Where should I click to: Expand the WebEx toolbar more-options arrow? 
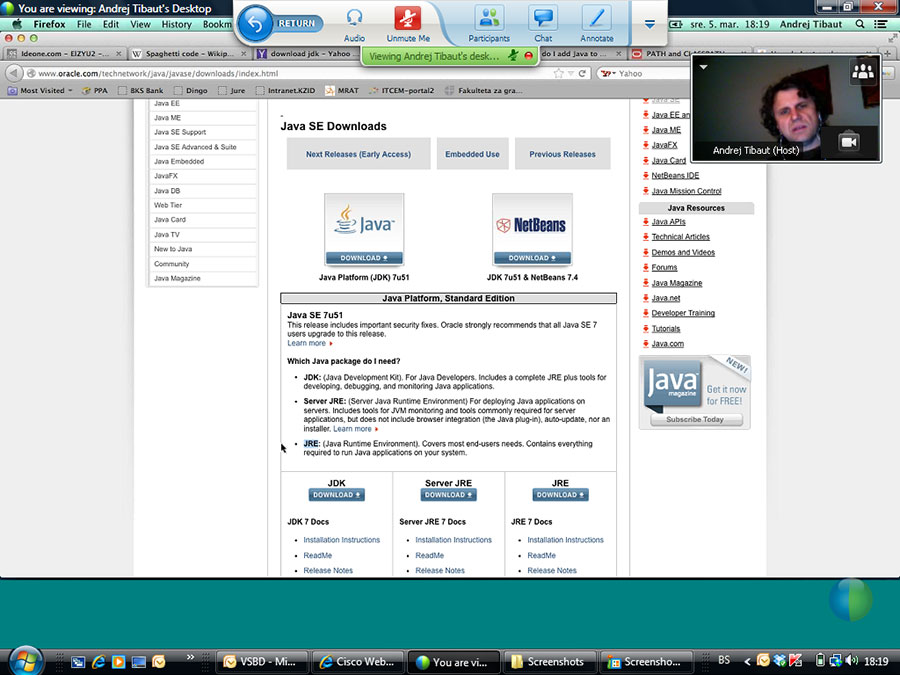(649, 24)
